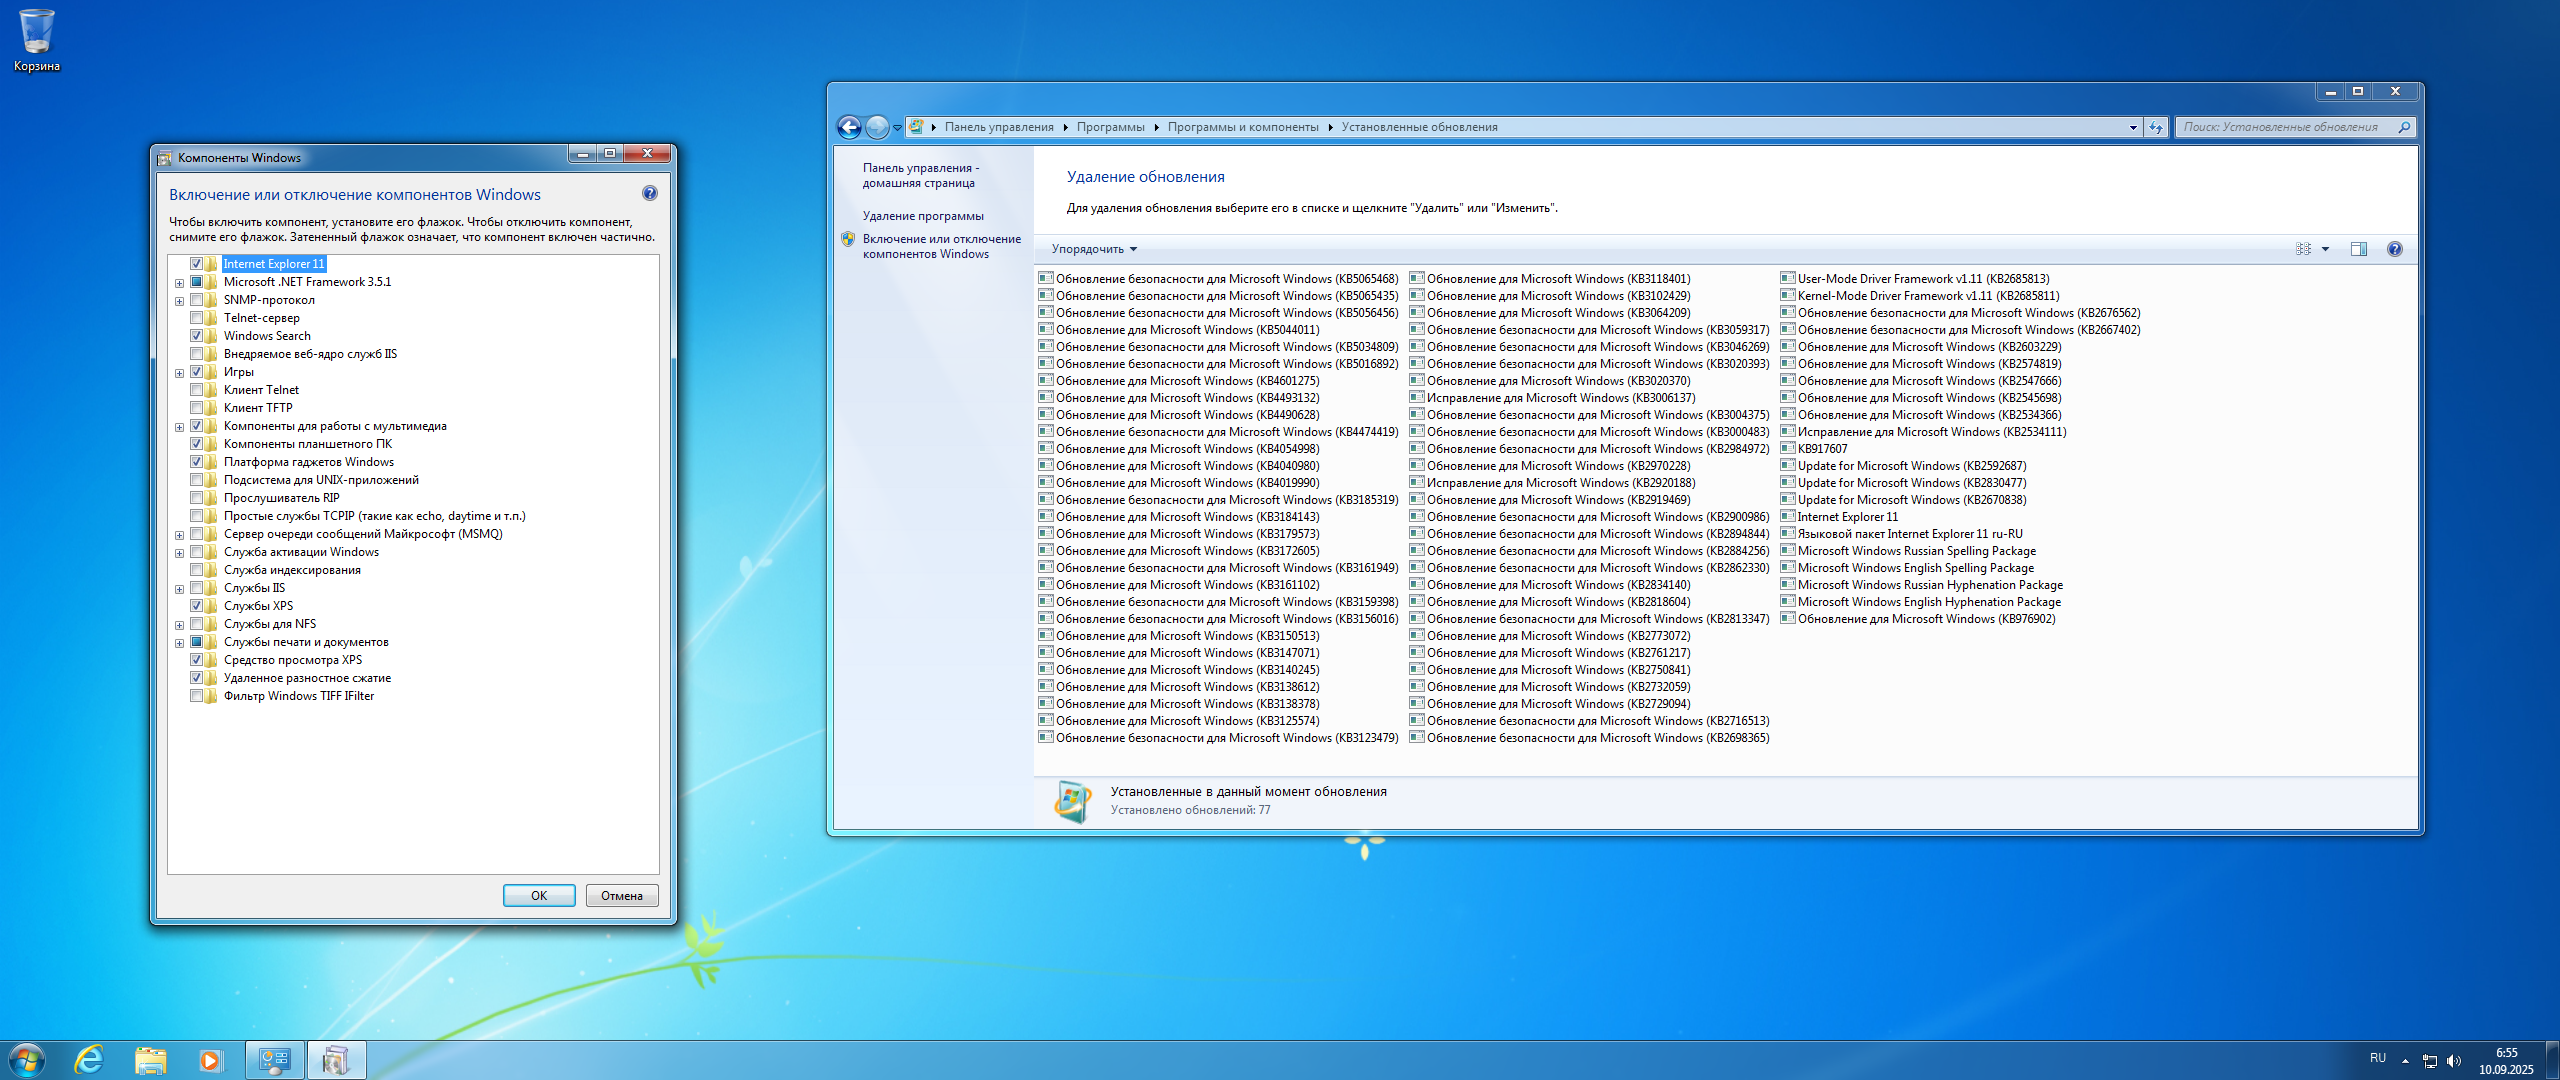This screenshot has height=1080, width=2560.
Task: Click OK in Компоненты Windows dialog
Action: coord(539,895)
